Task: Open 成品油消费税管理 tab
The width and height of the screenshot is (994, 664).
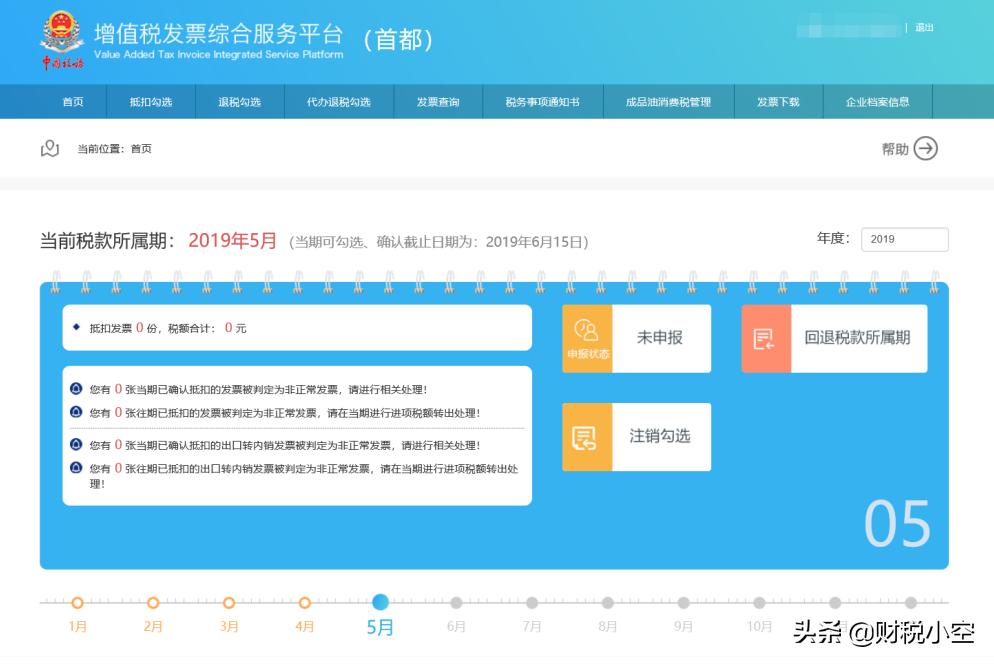Action: [x=669, y=102]
